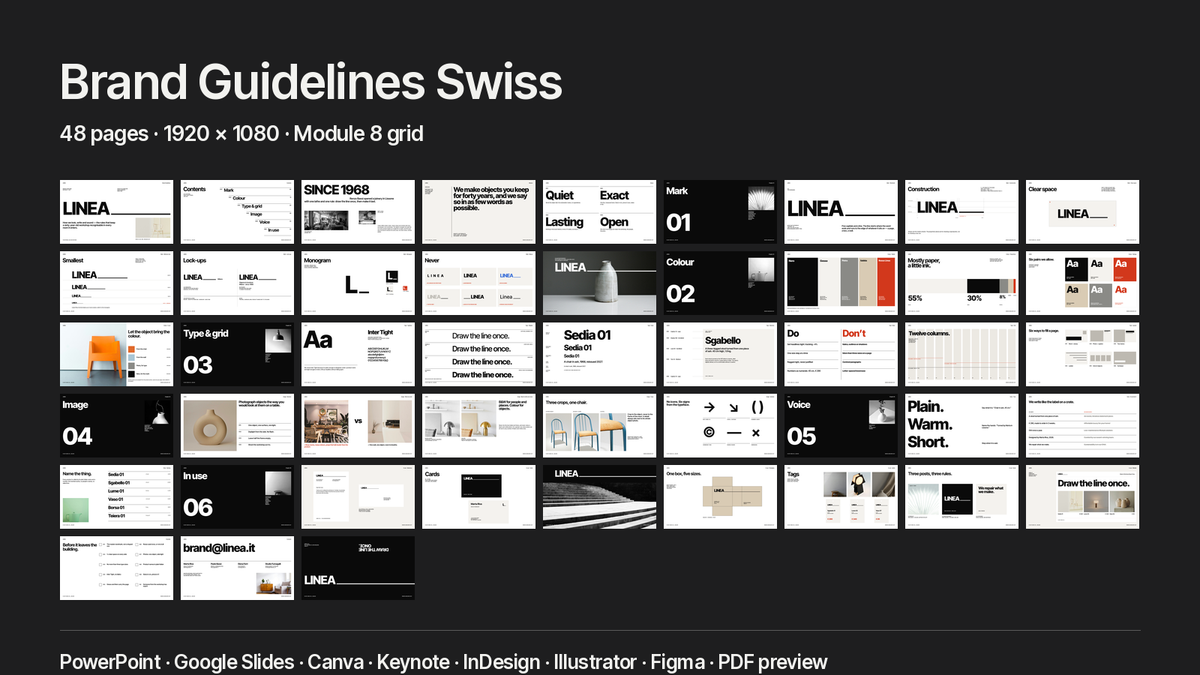This screenshot has height=675, width=1200.
Task: Open the Cards slide thumbnail
Action: click(x=479, y=496)
